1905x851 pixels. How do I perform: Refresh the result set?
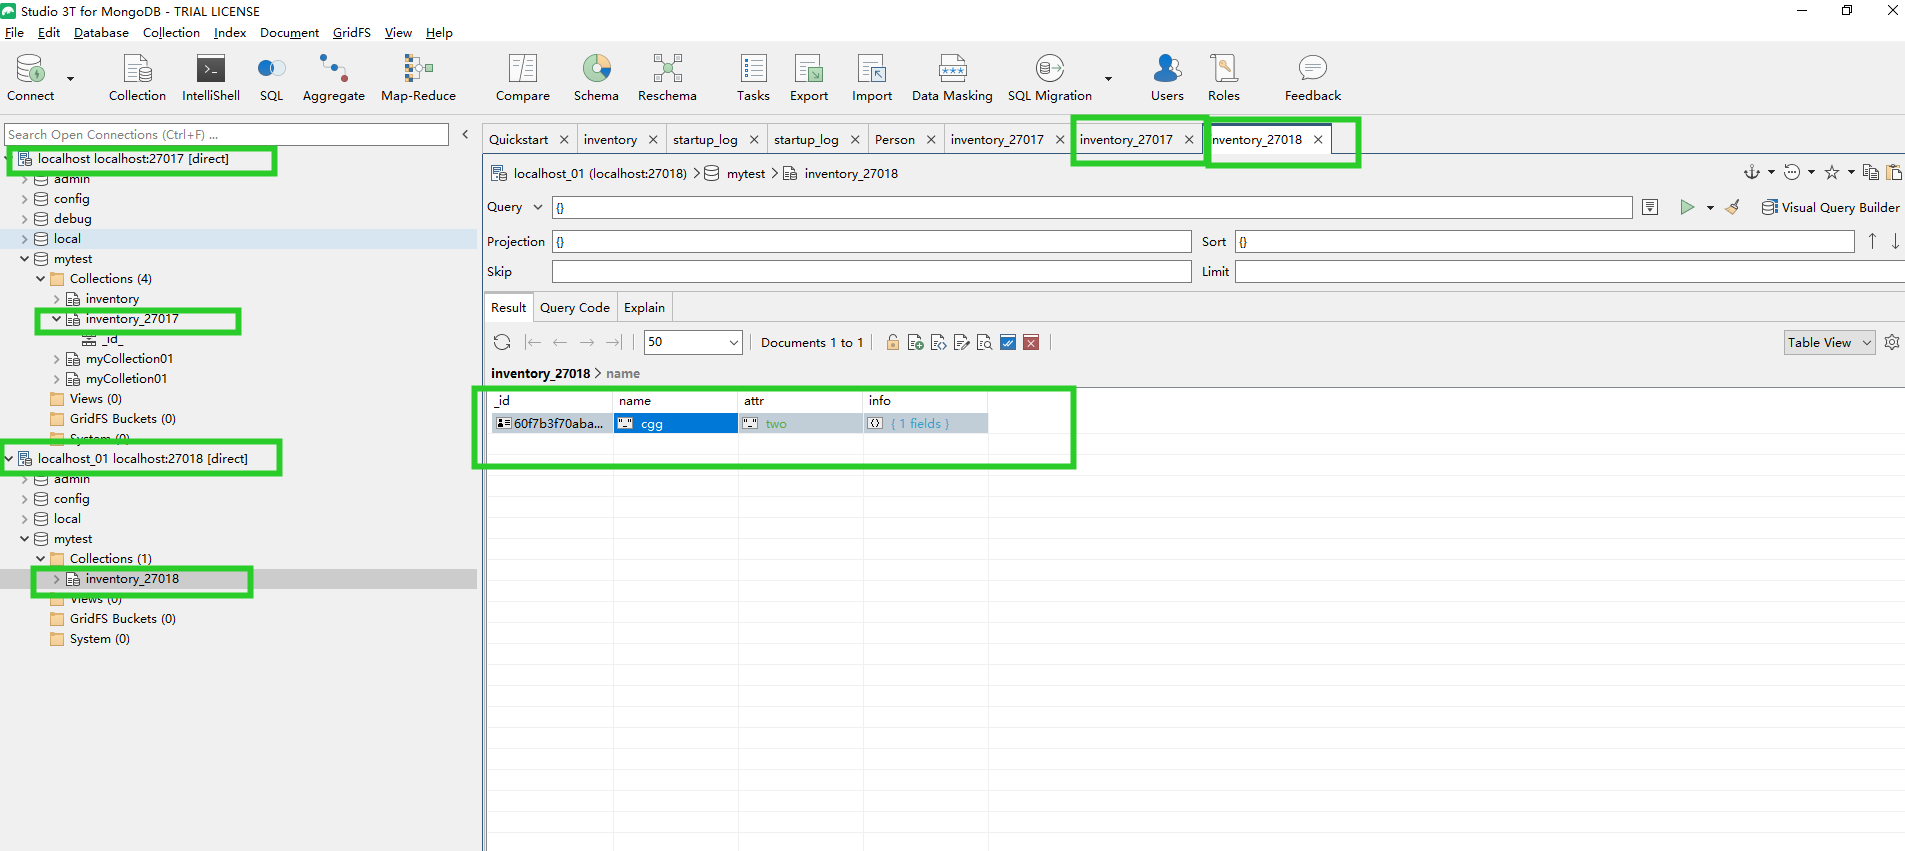(502, 342)
